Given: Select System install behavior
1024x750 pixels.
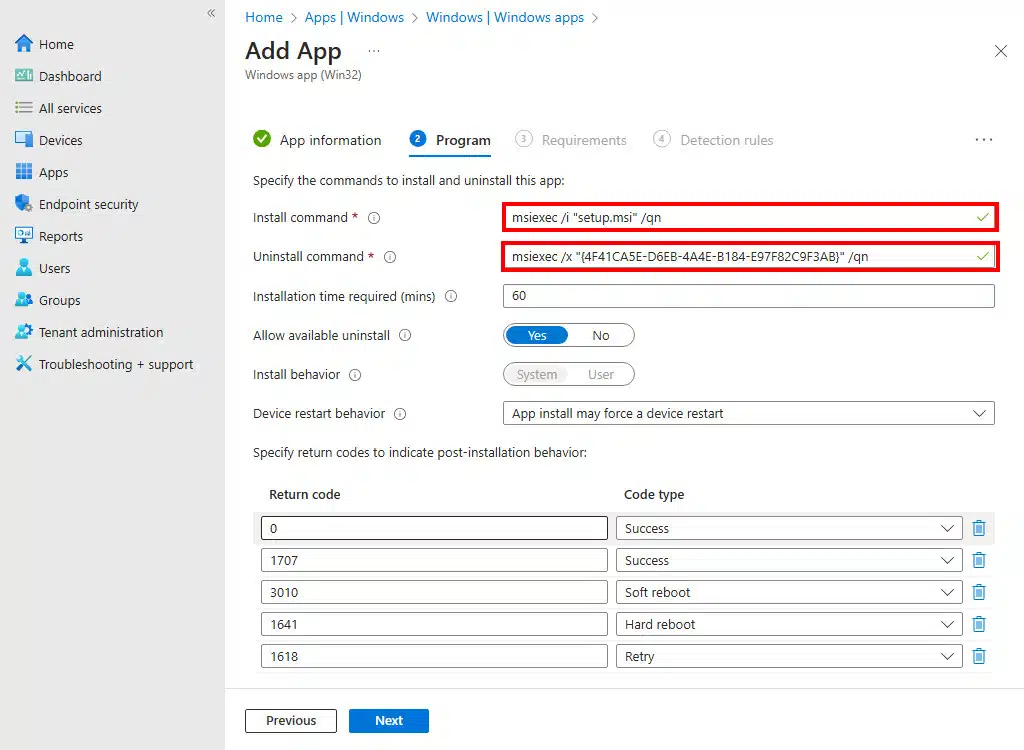Looking at the screenshot, I should 537,374.
